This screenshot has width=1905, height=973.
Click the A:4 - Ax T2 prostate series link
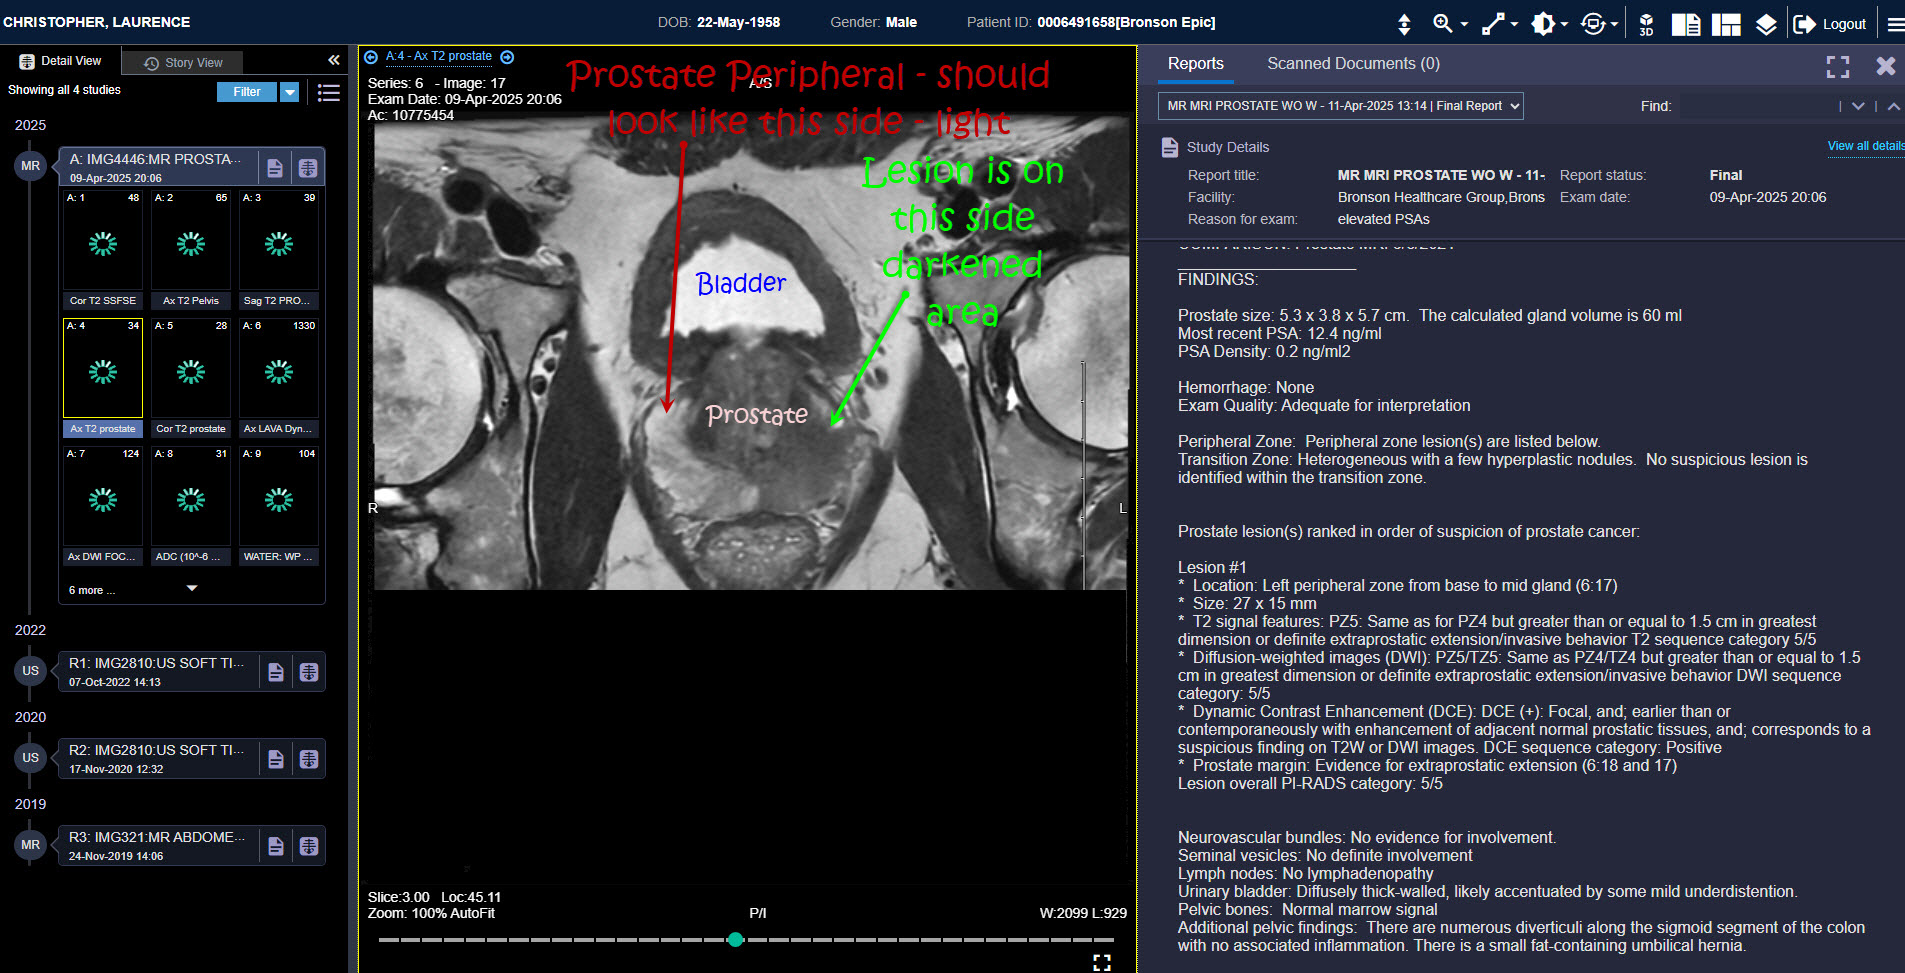coord(439,56)
